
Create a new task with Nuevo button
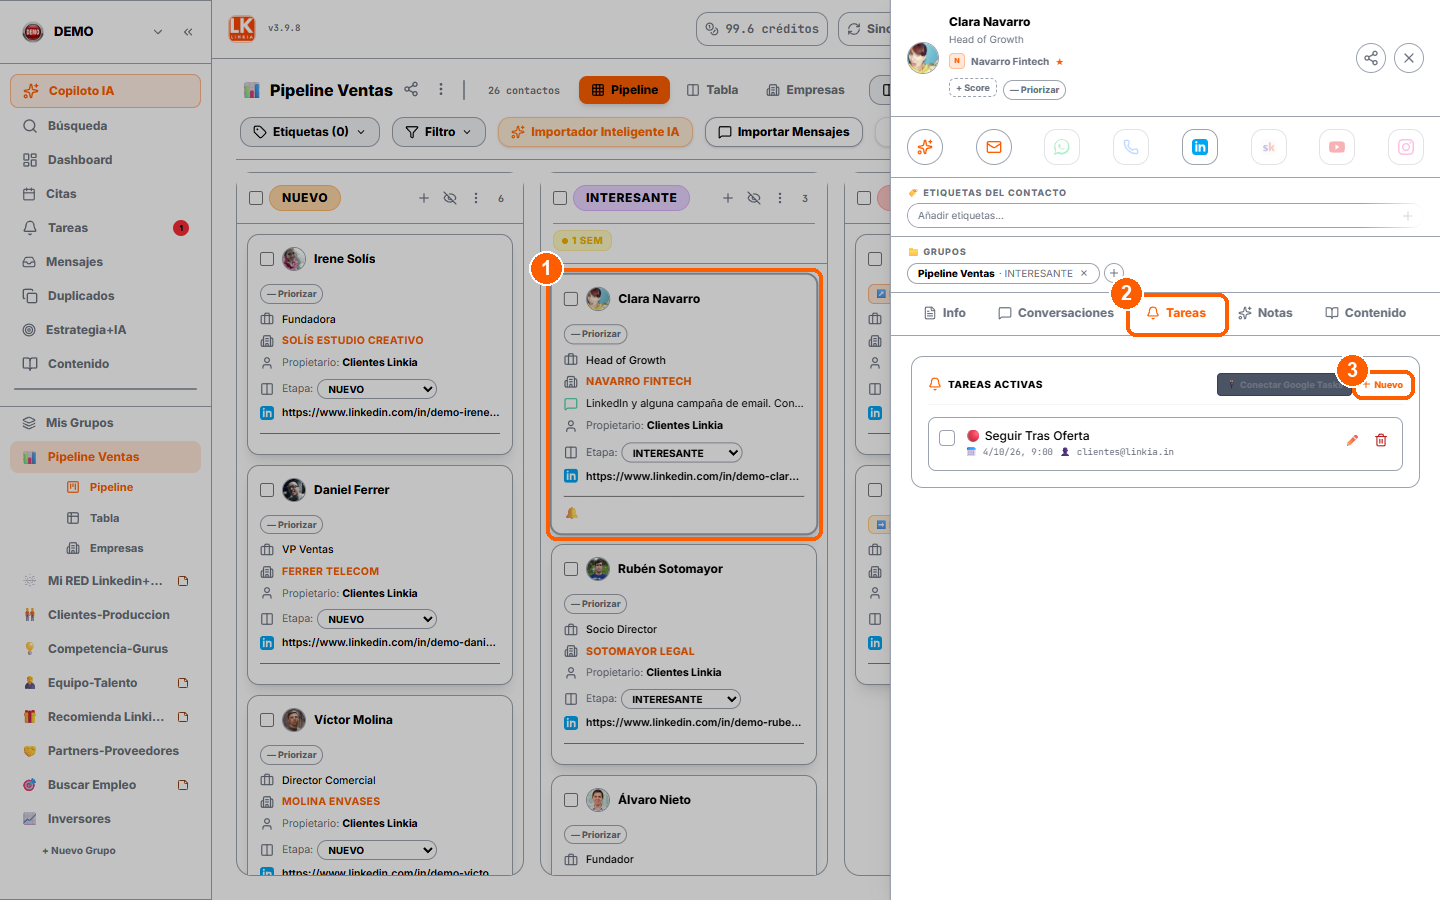1383,385
